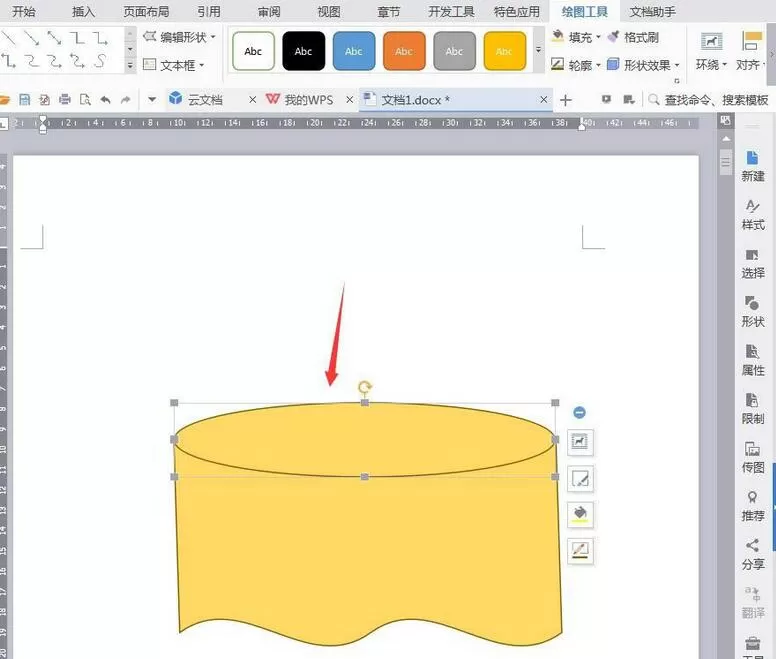The height and width of the screenshot is (659, 776).
Task: Open the 文本框 text box dropdown
Action: point(173,65)
